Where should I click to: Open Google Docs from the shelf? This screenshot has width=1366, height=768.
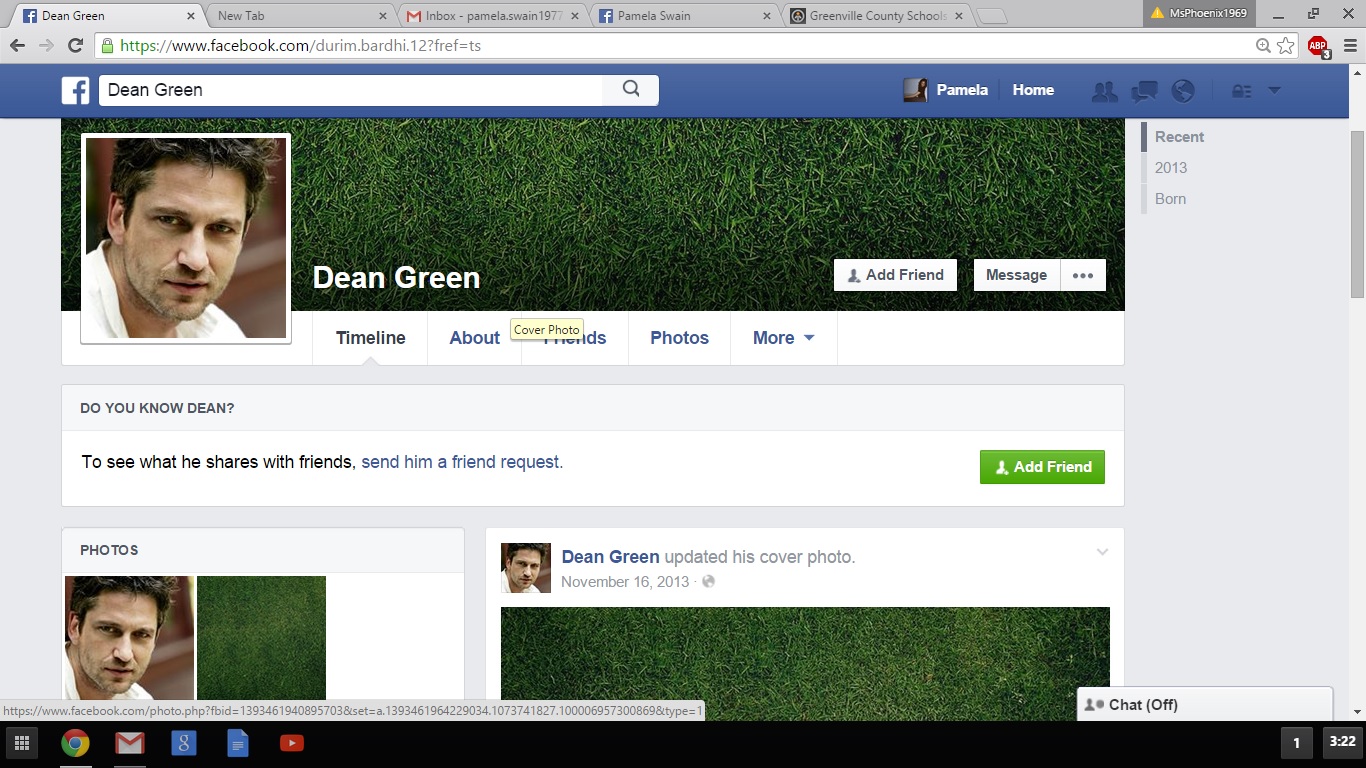[x=237, y=743]
